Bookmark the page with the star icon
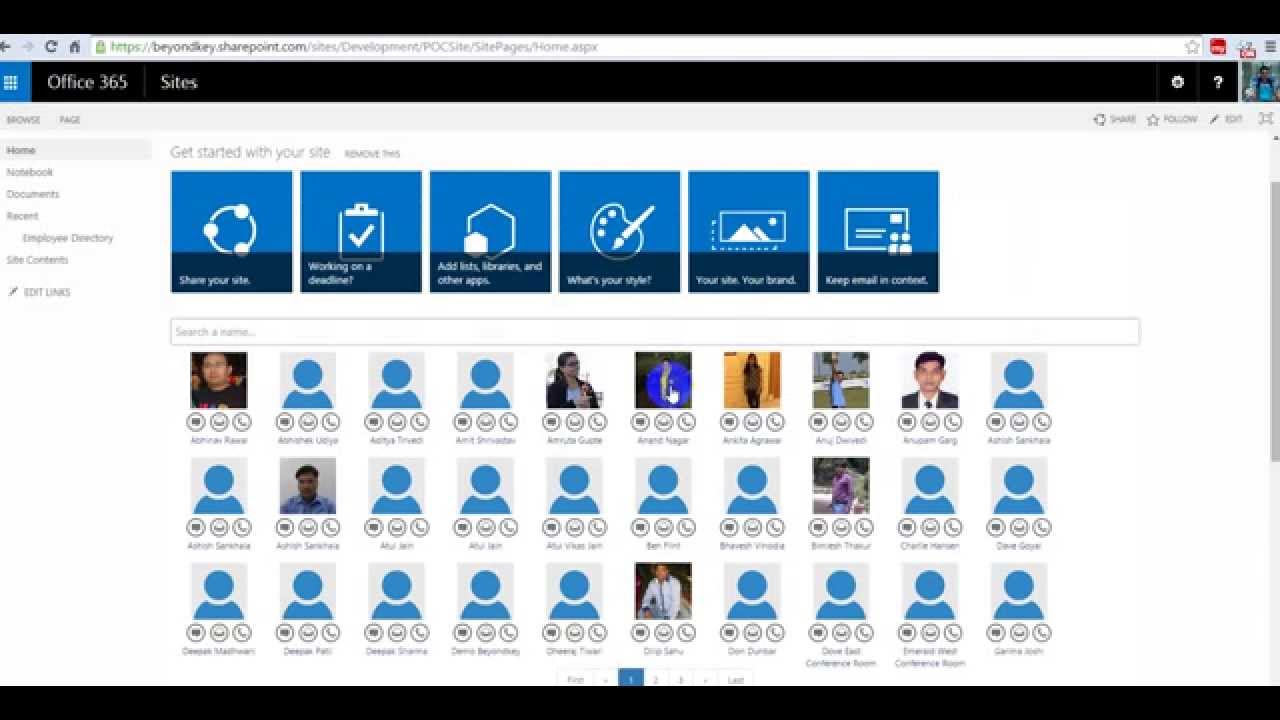 1192,46
